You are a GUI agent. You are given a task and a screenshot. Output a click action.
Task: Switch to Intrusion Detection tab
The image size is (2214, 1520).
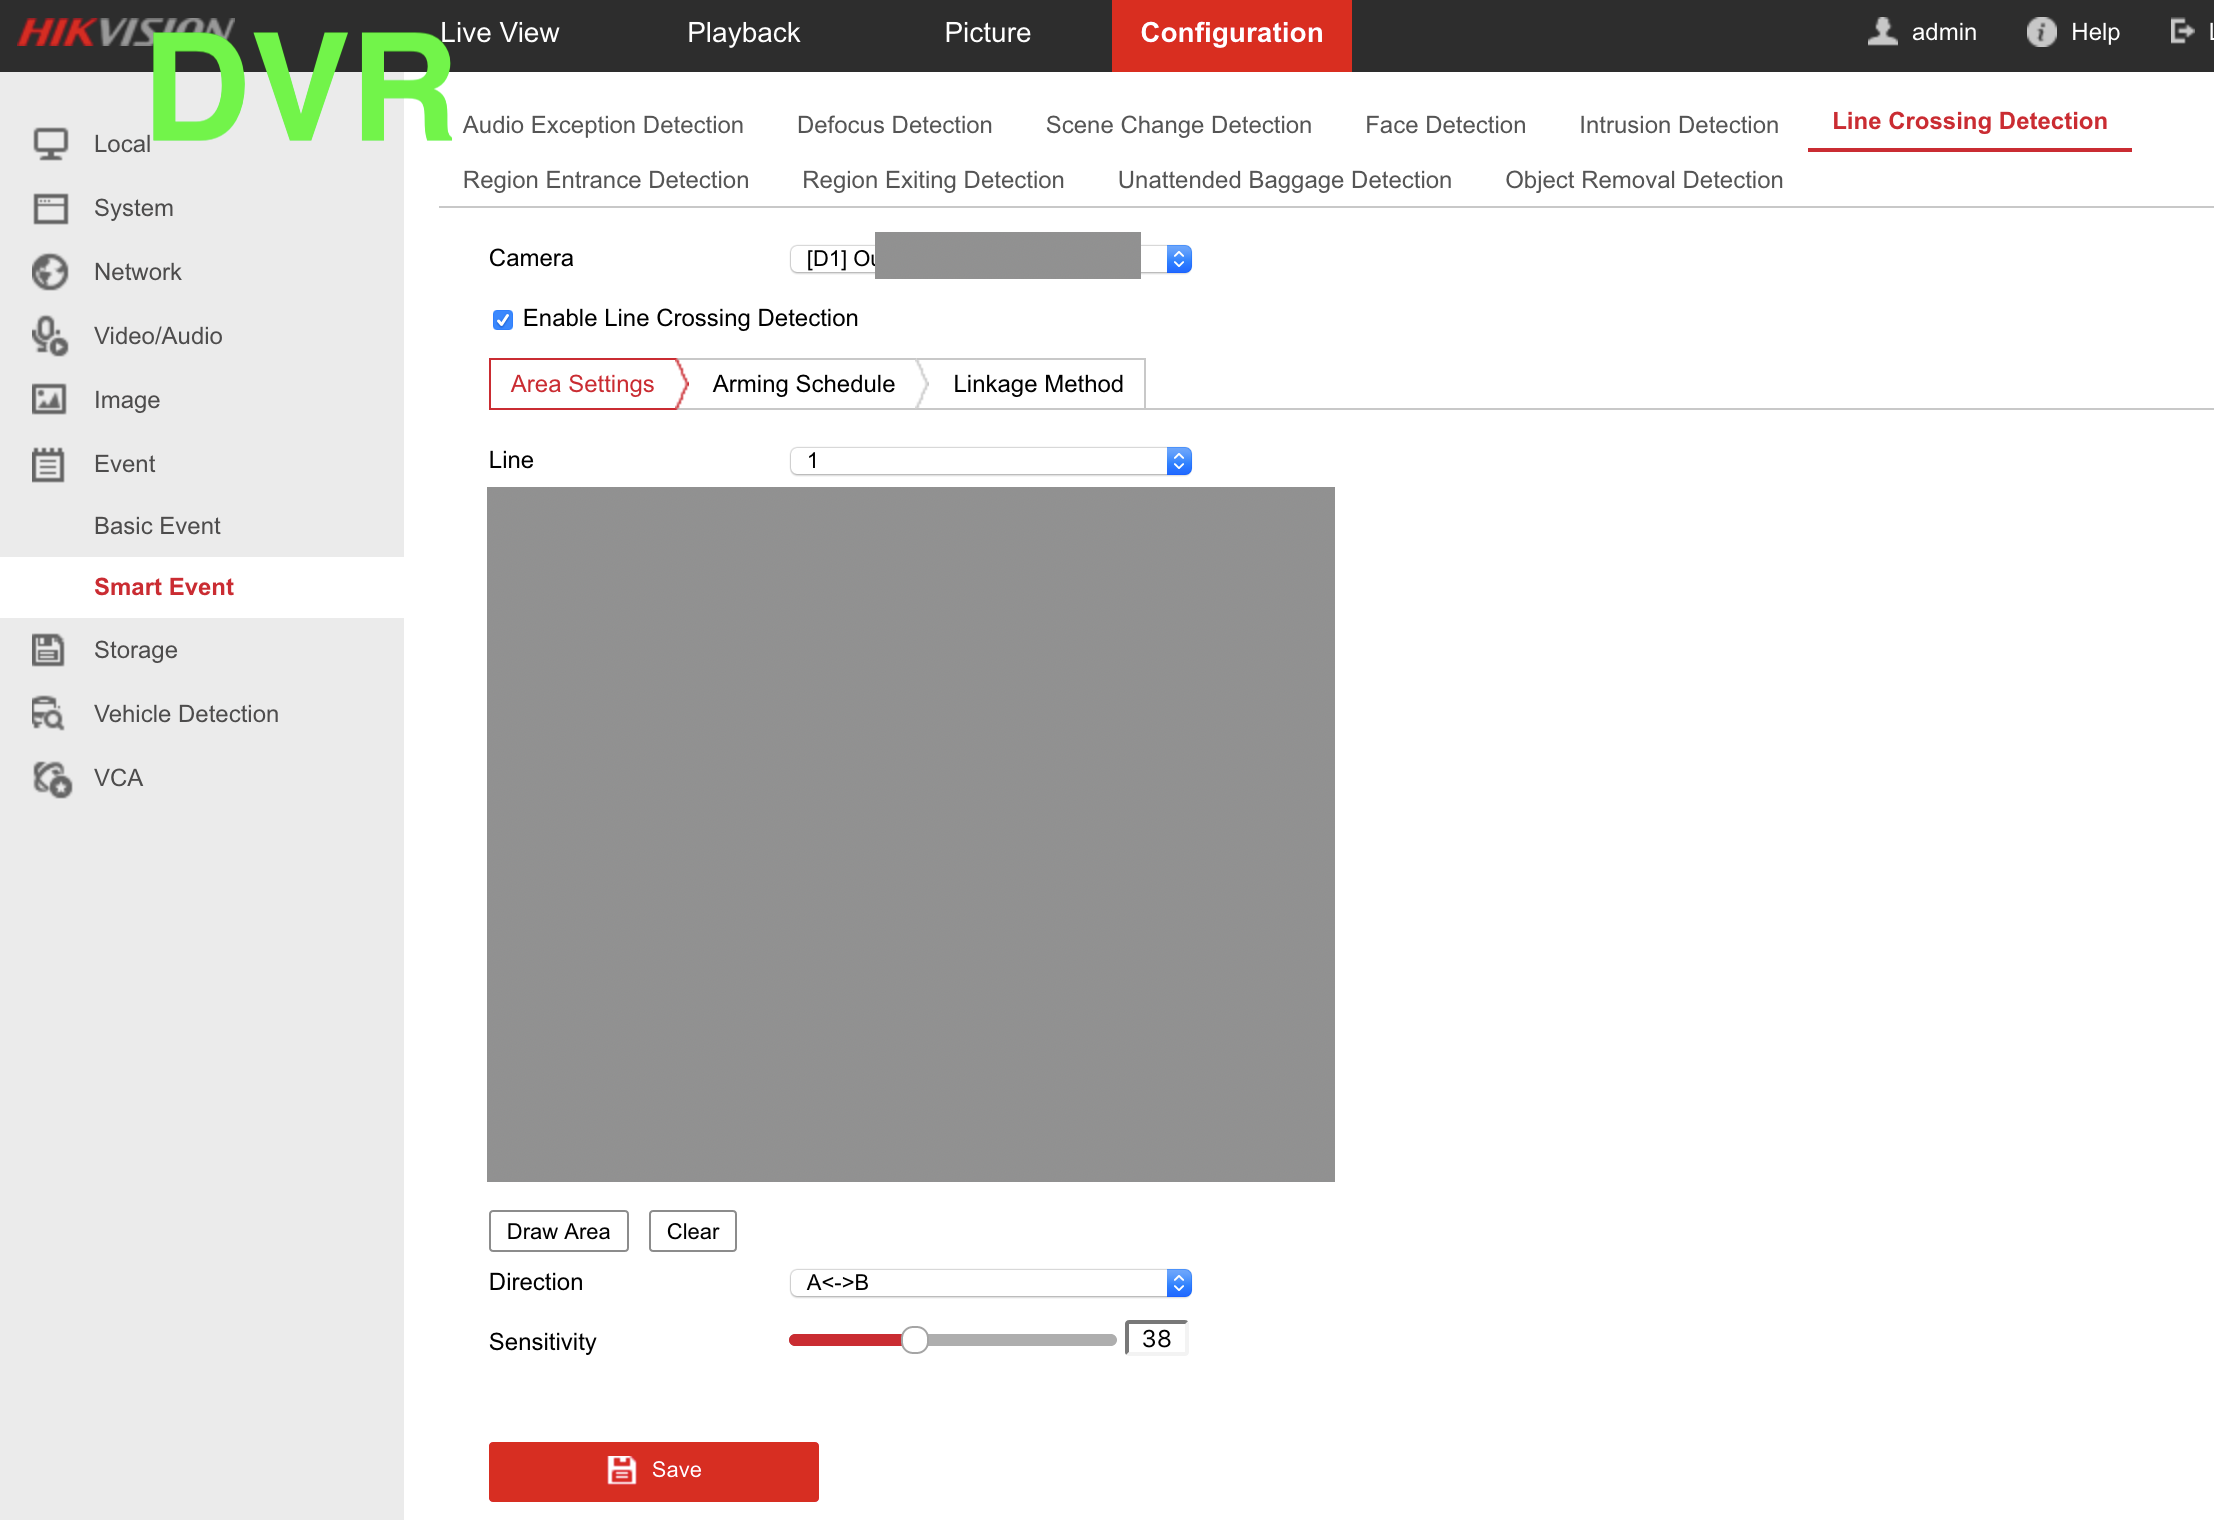point(1678,125)
